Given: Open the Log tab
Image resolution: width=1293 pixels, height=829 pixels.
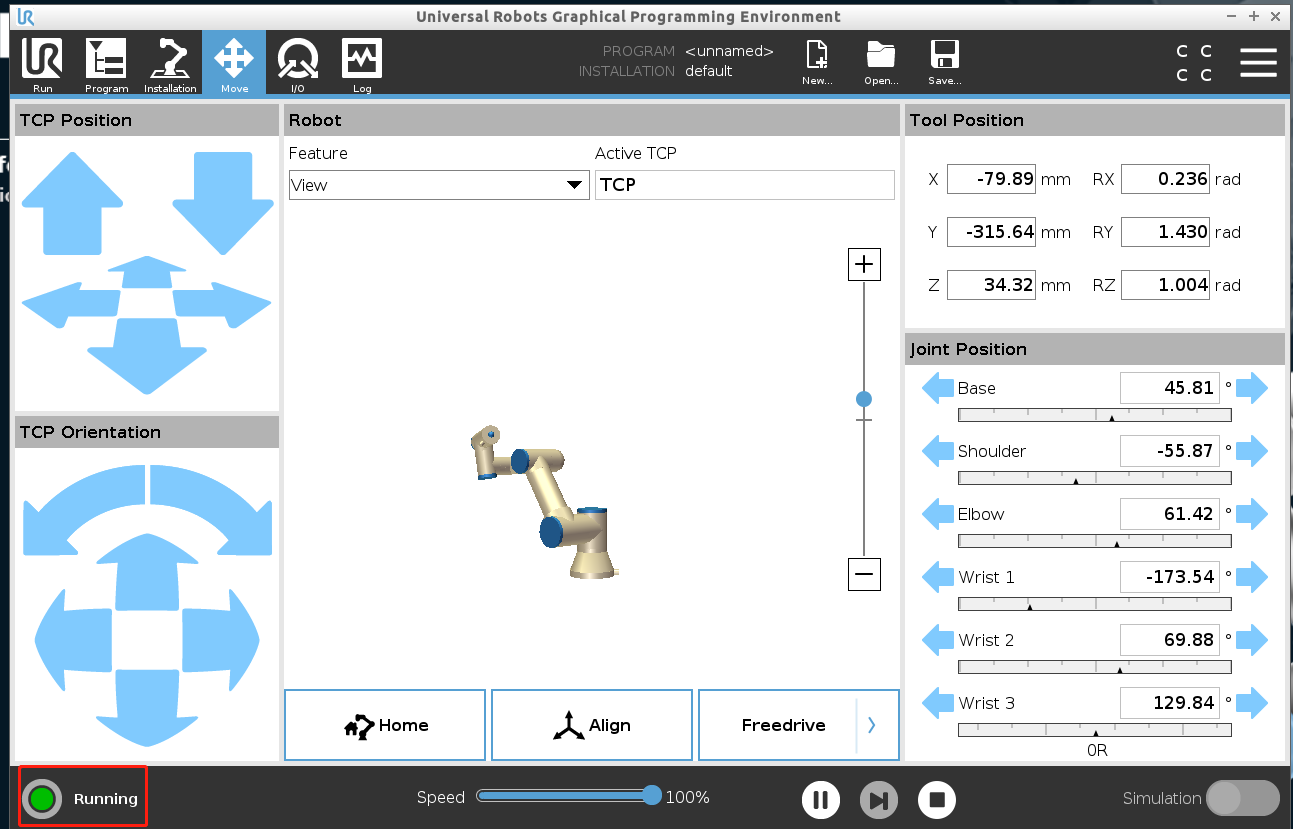Looking at the screenshot, I should 362,64.
